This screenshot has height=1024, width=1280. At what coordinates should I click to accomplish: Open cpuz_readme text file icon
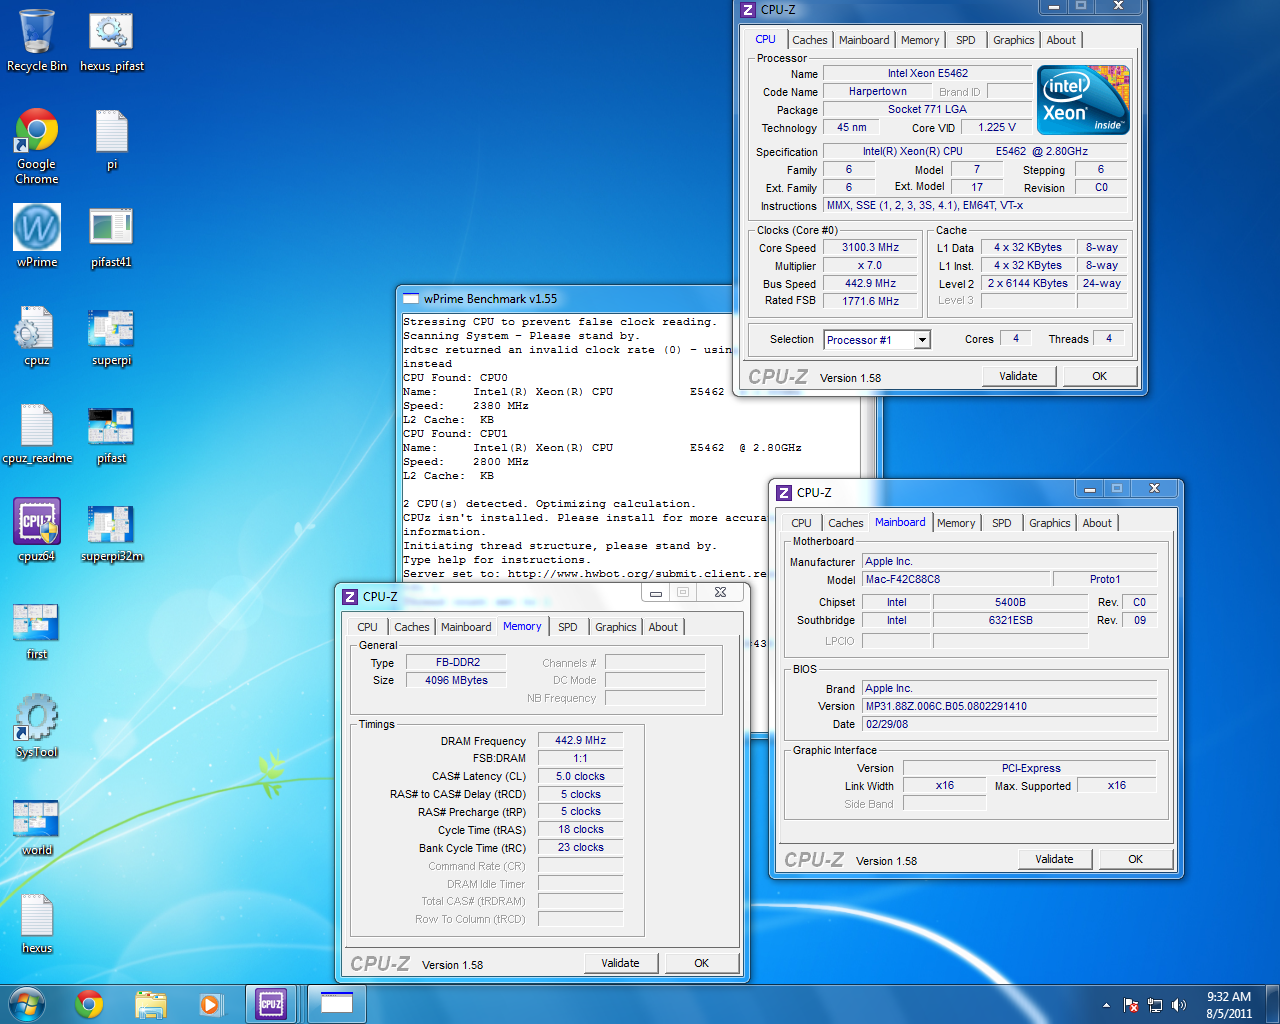coord(37,432)
